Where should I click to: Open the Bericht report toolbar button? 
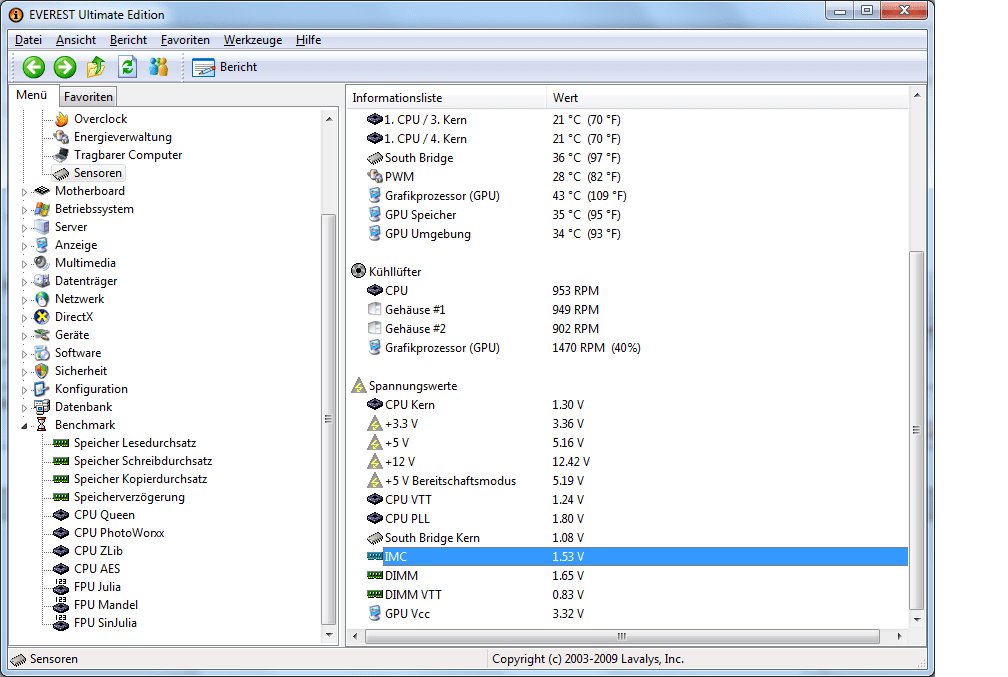point(224,67)
